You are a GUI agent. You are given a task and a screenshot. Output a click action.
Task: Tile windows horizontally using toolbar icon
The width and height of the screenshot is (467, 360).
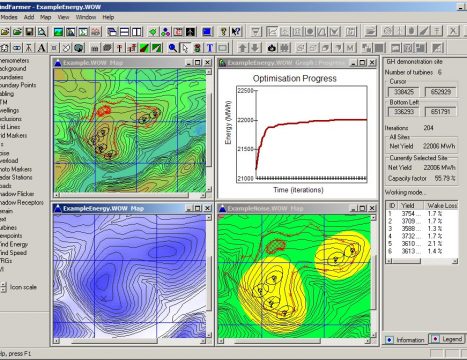[x=125, y=32]
